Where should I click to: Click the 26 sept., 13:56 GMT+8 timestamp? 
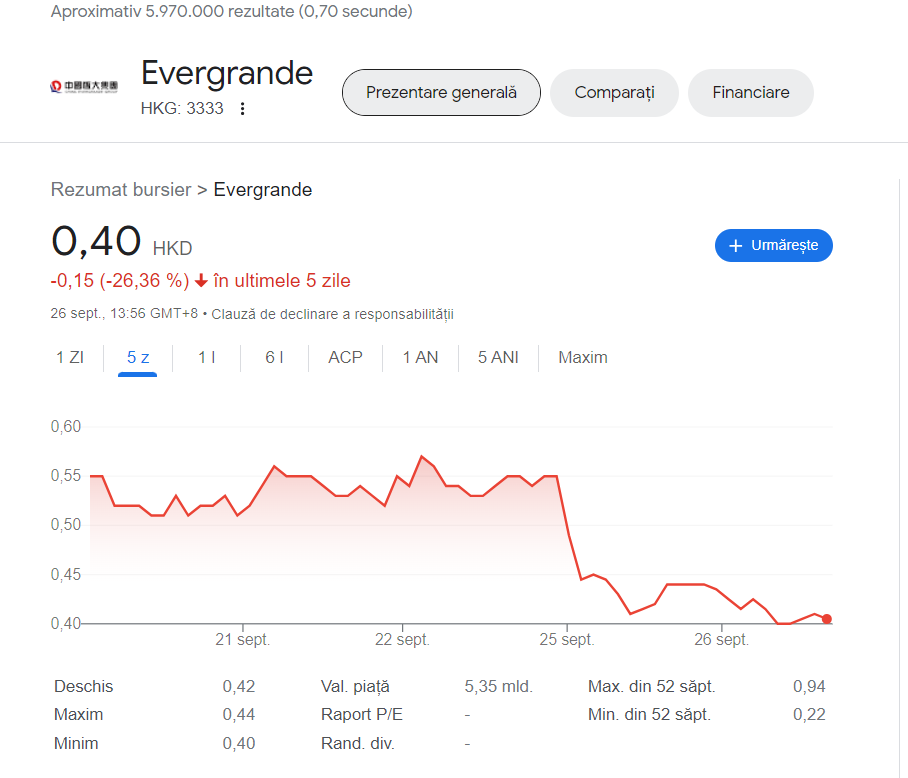pos(124,314)
